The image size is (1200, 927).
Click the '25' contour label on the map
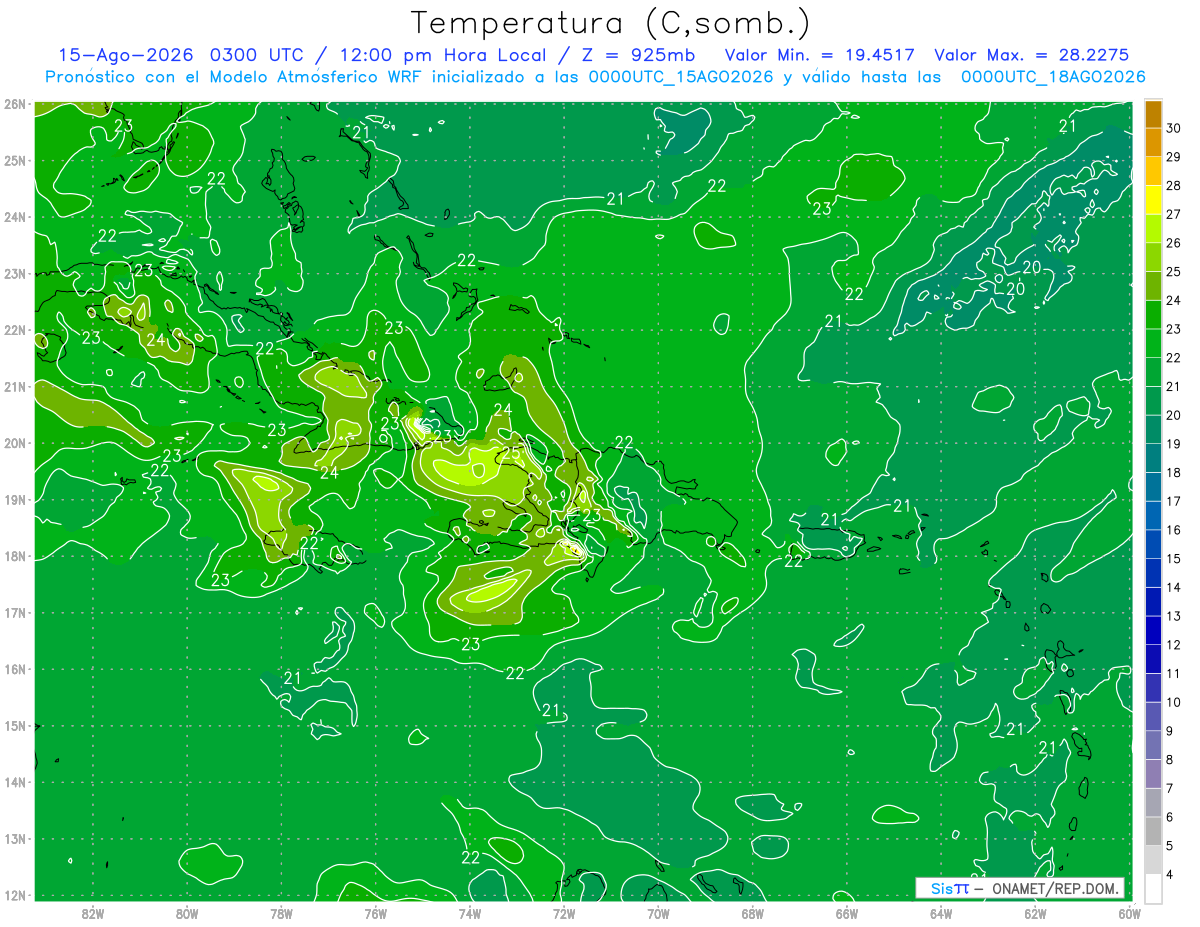511,452
